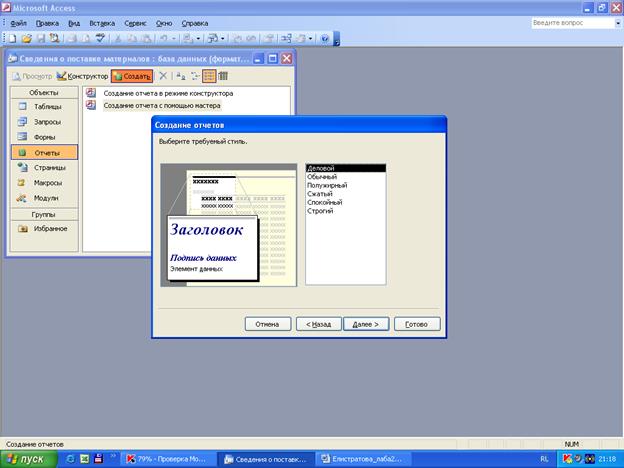Select the Обычный style
624x468 pixels.
(x=346, y=177)
